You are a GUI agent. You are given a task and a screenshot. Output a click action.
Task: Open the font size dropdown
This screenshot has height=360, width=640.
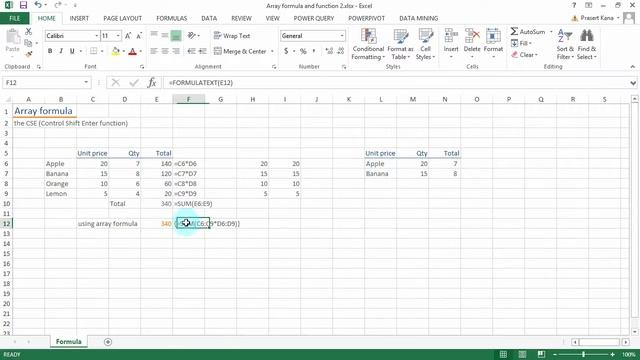pos(118,36)
